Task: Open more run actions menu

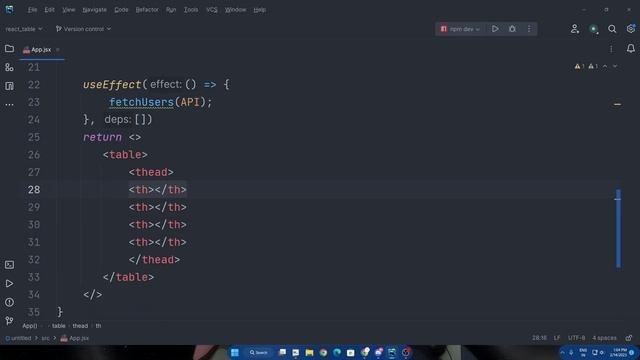Action: click(529, 29)
